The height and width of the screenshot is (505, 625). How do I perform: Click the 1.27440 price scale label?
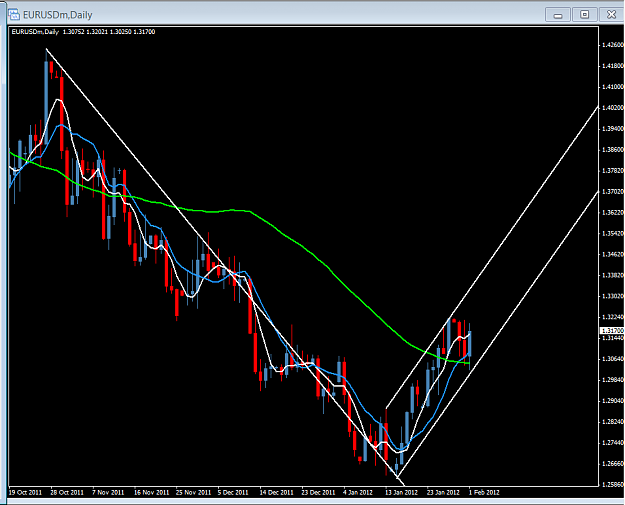[x=613, y=443]
